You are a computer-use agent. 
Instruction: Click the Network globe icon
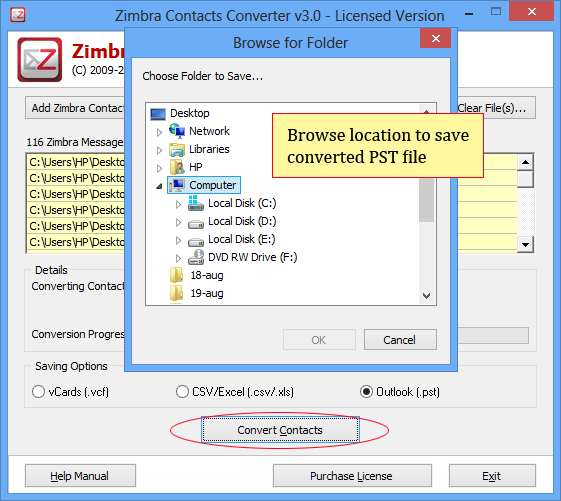(177, 131)
